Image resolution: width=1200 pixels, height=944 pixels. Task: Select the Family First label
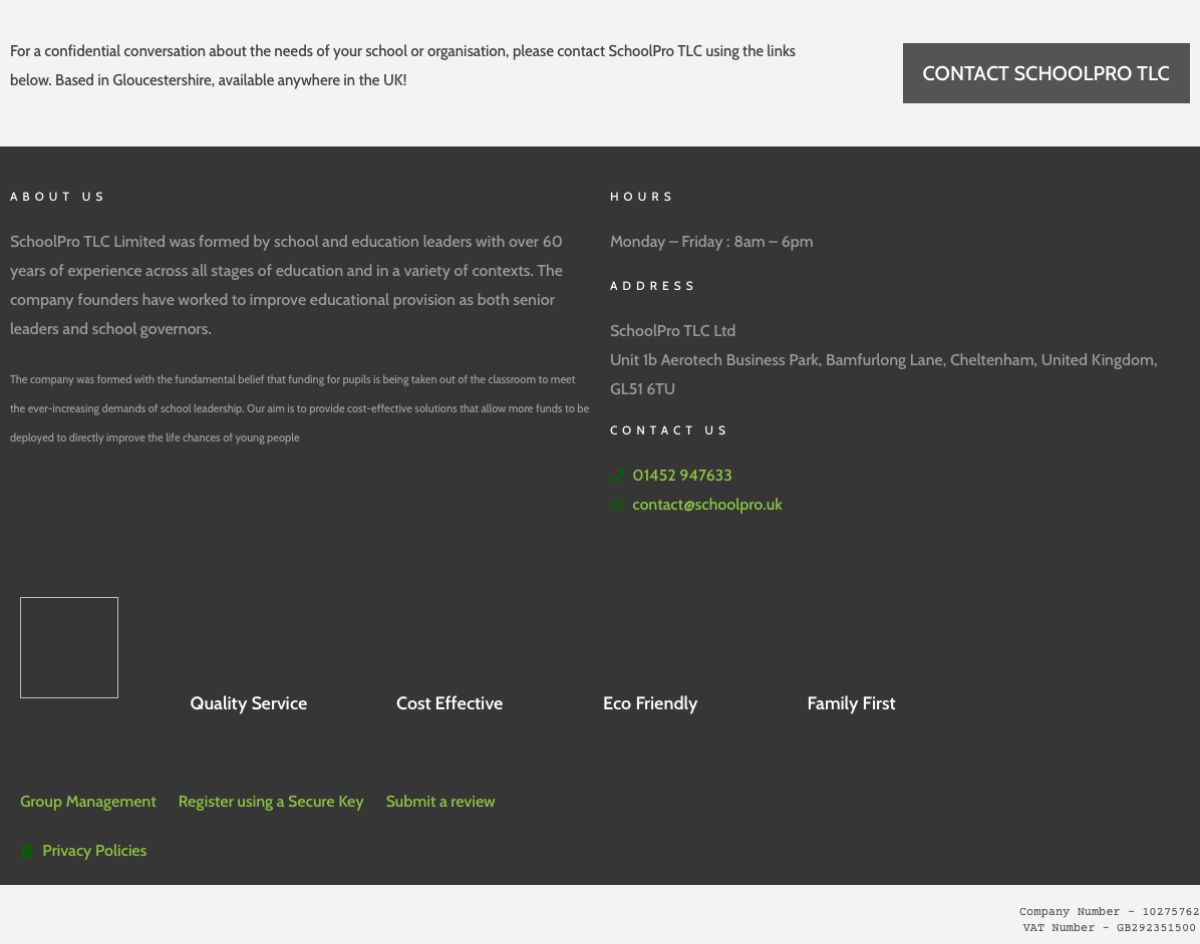[851, 703]
